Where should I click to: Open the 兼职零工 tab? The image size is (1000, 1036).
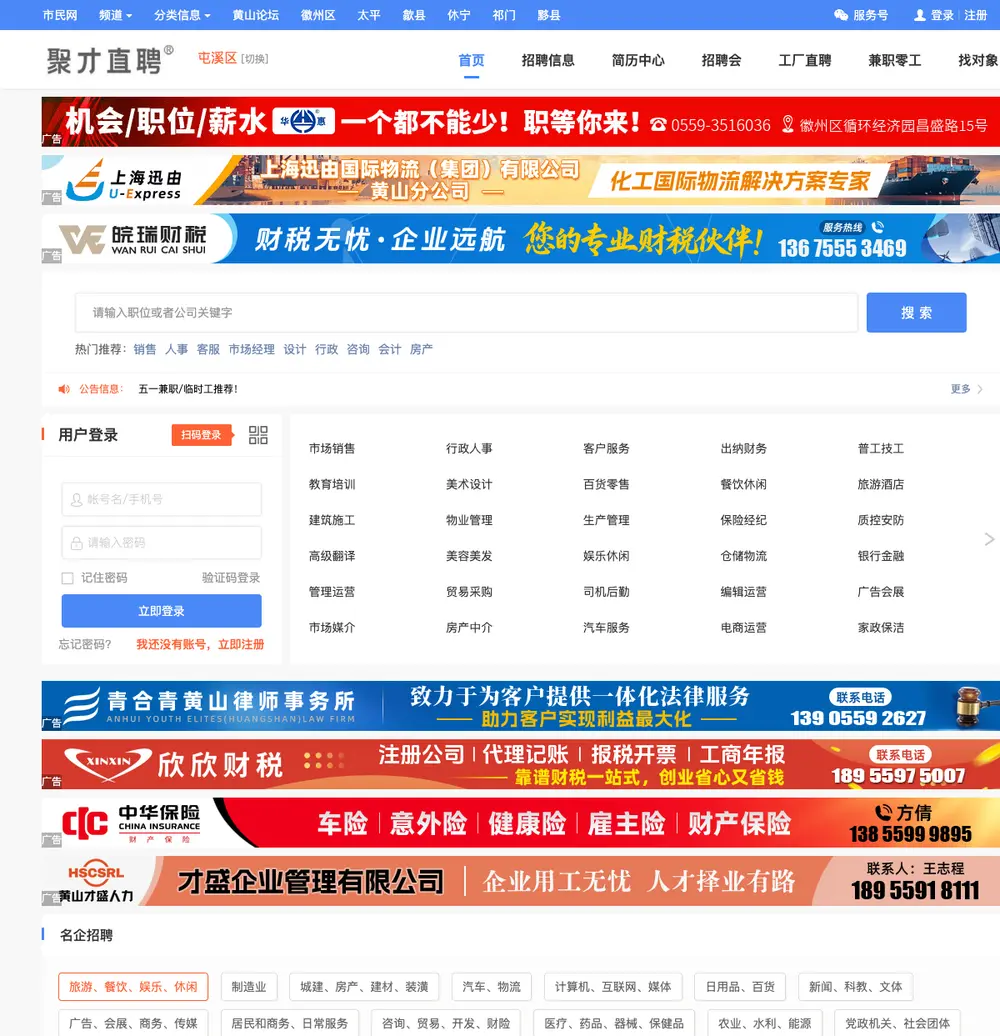pyautogui.click(x=894, y=61)
